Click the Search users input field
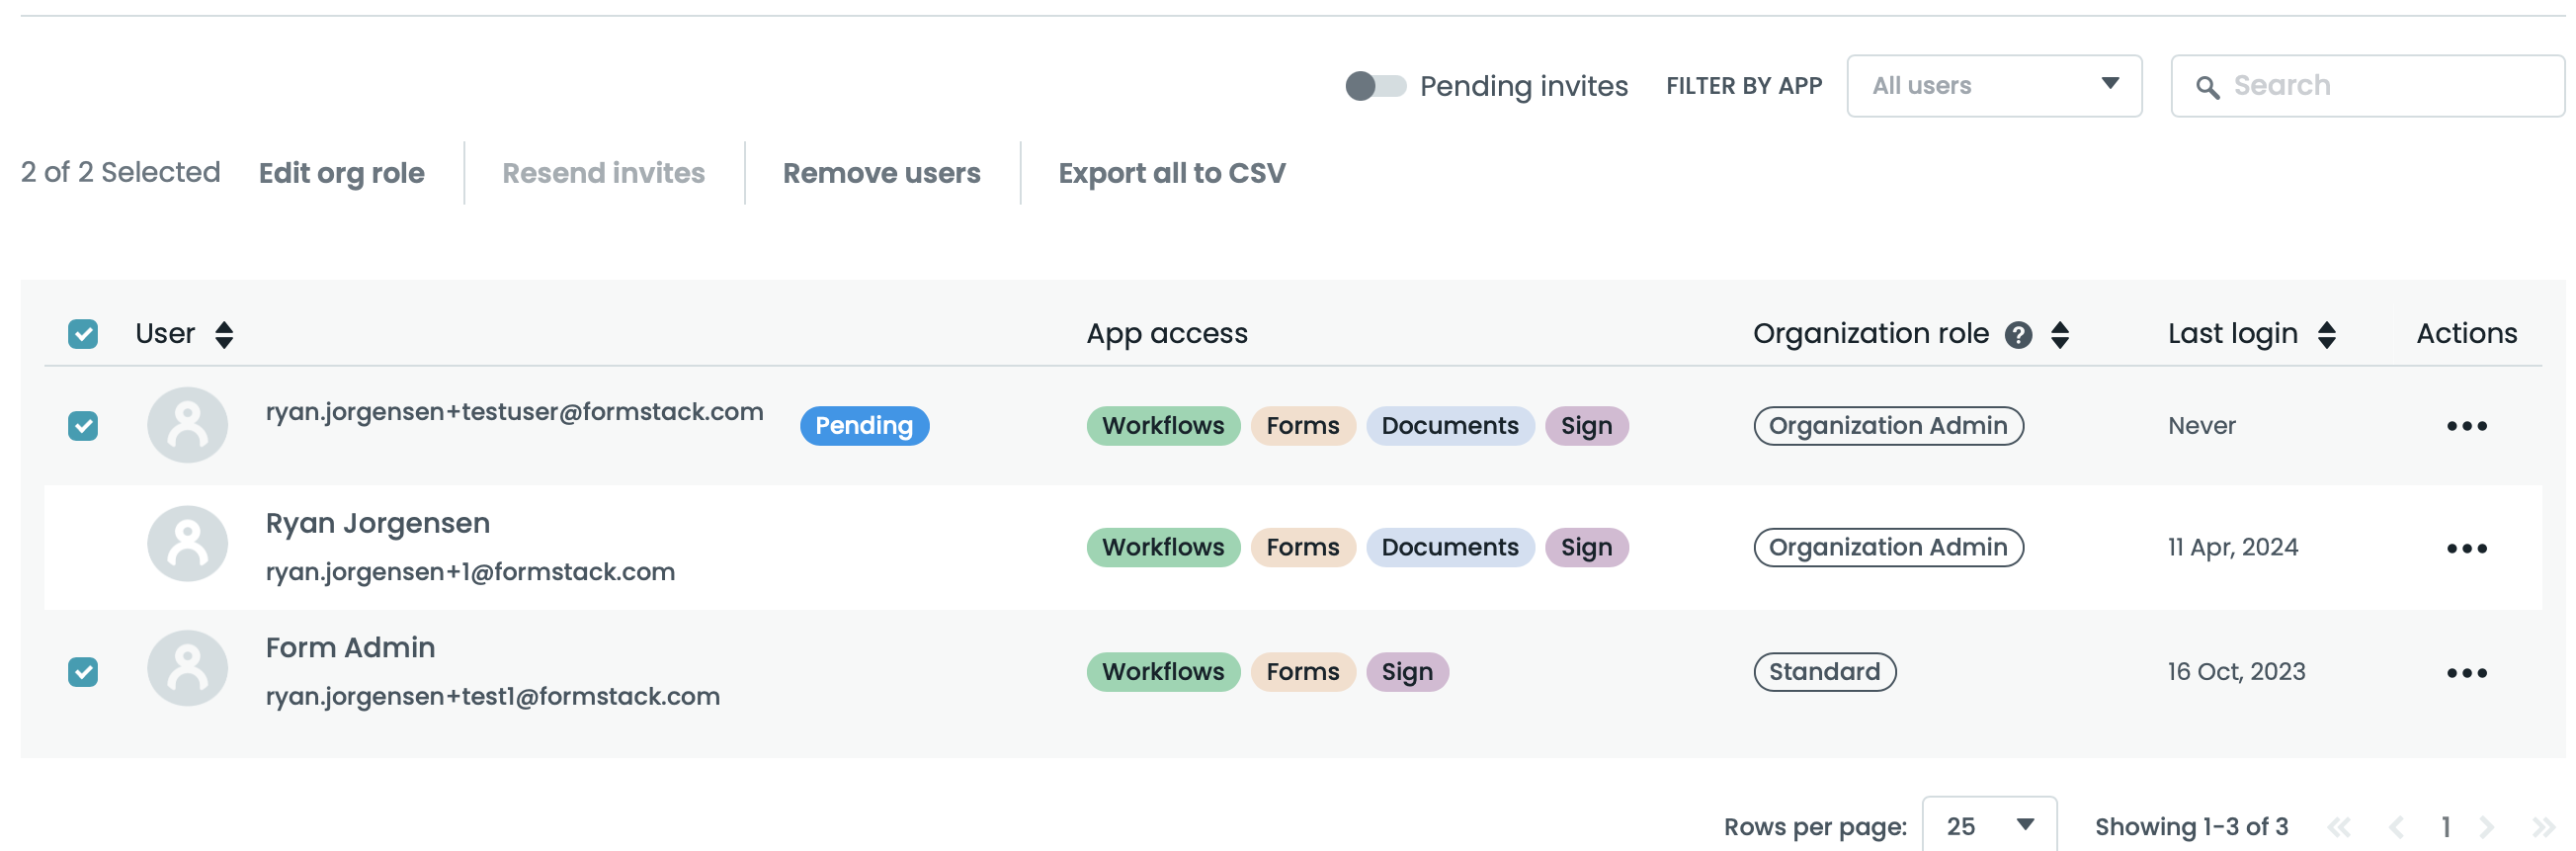The width and height of the screenshot is (2576, 851). click(x=2380, y=86)
